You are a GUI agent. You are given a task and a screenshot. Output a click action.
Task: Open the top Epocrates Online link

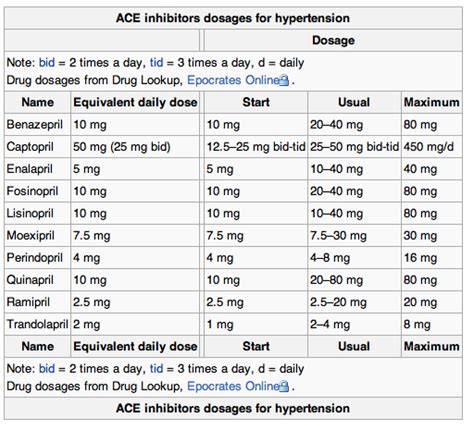(x=233, y=80)
